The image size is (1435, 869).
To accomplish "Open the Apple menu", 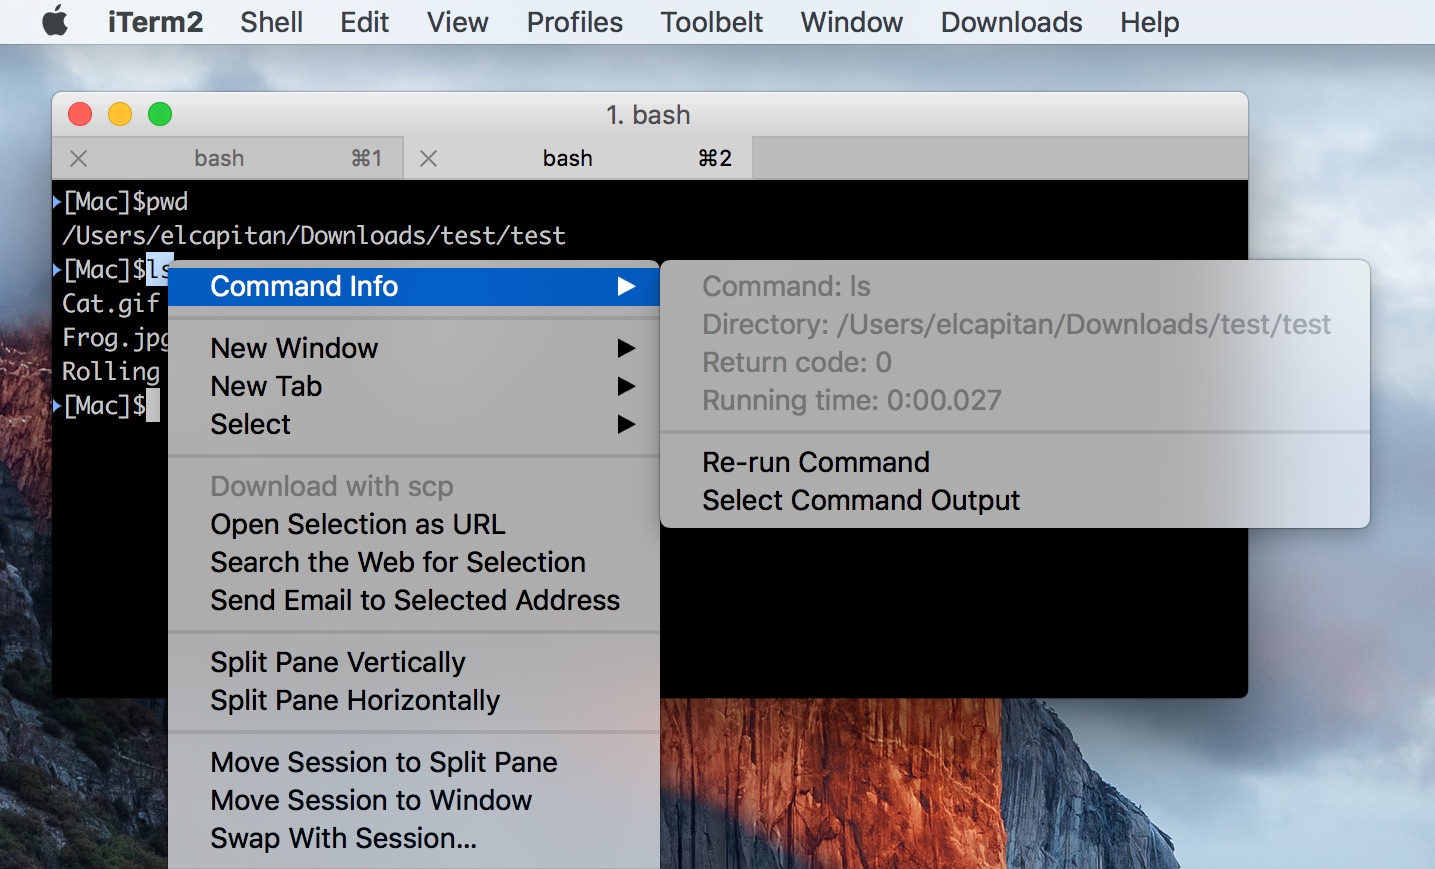I will pos(55,21).
